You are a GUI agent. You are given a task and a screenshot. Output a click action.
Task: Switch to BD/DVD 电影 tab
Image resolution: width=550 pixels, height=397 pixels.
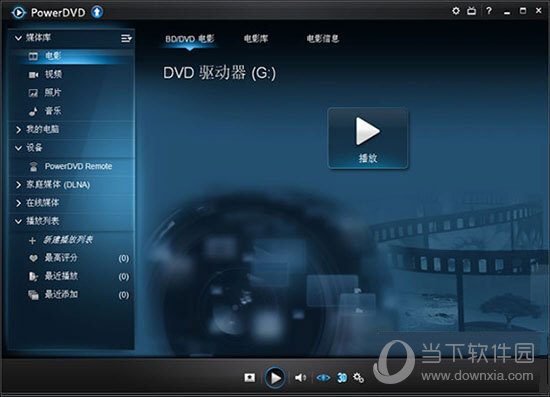[x=190, y=39]
